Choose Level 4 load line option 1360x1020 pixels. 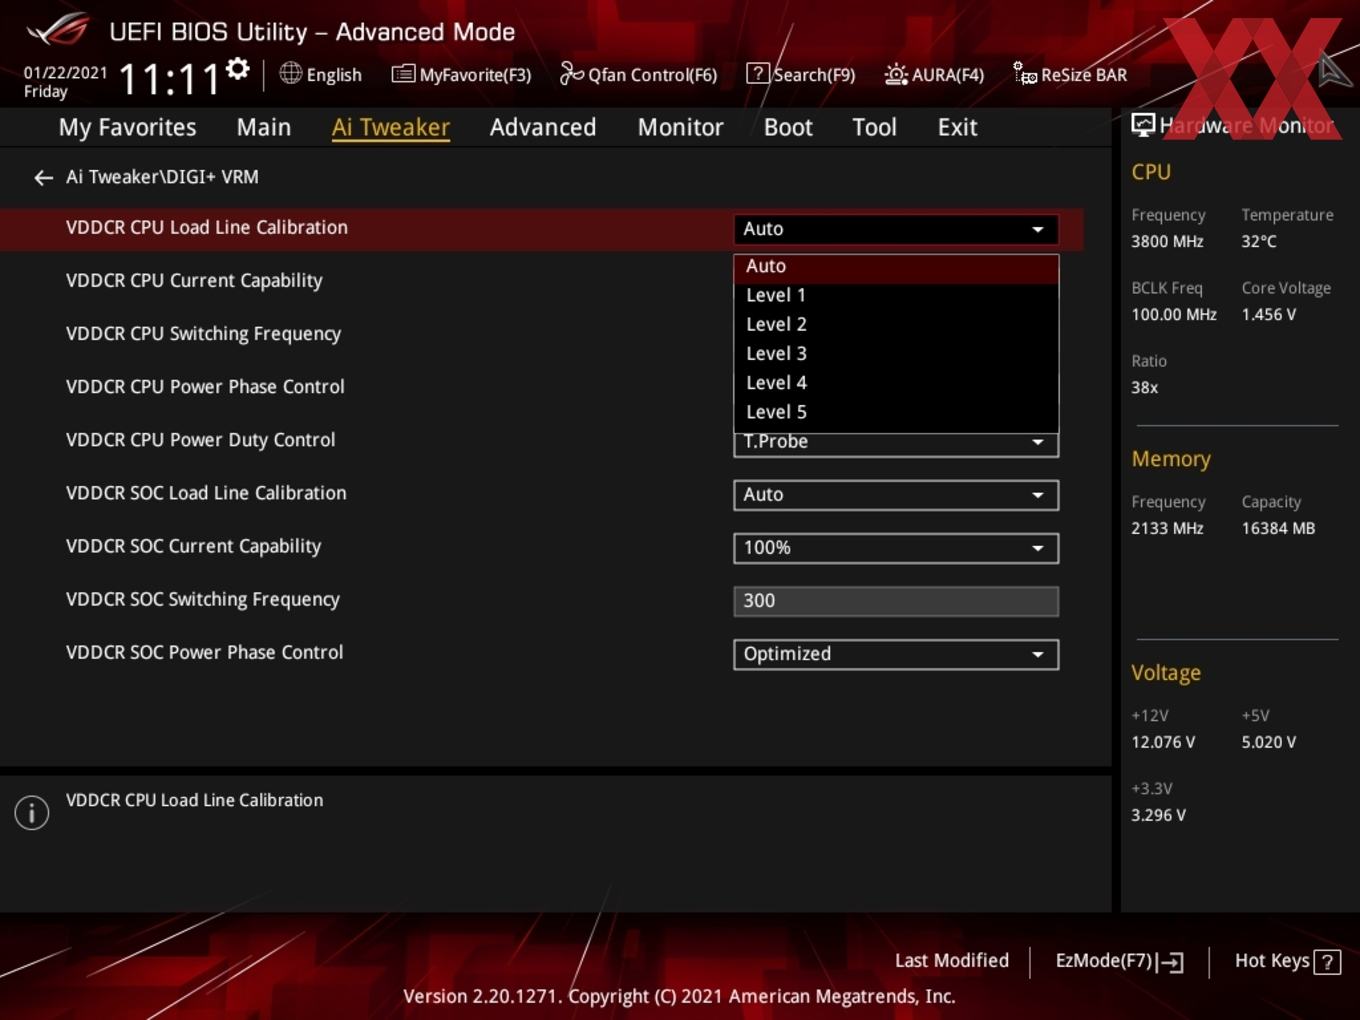click(x=896, y=383)
